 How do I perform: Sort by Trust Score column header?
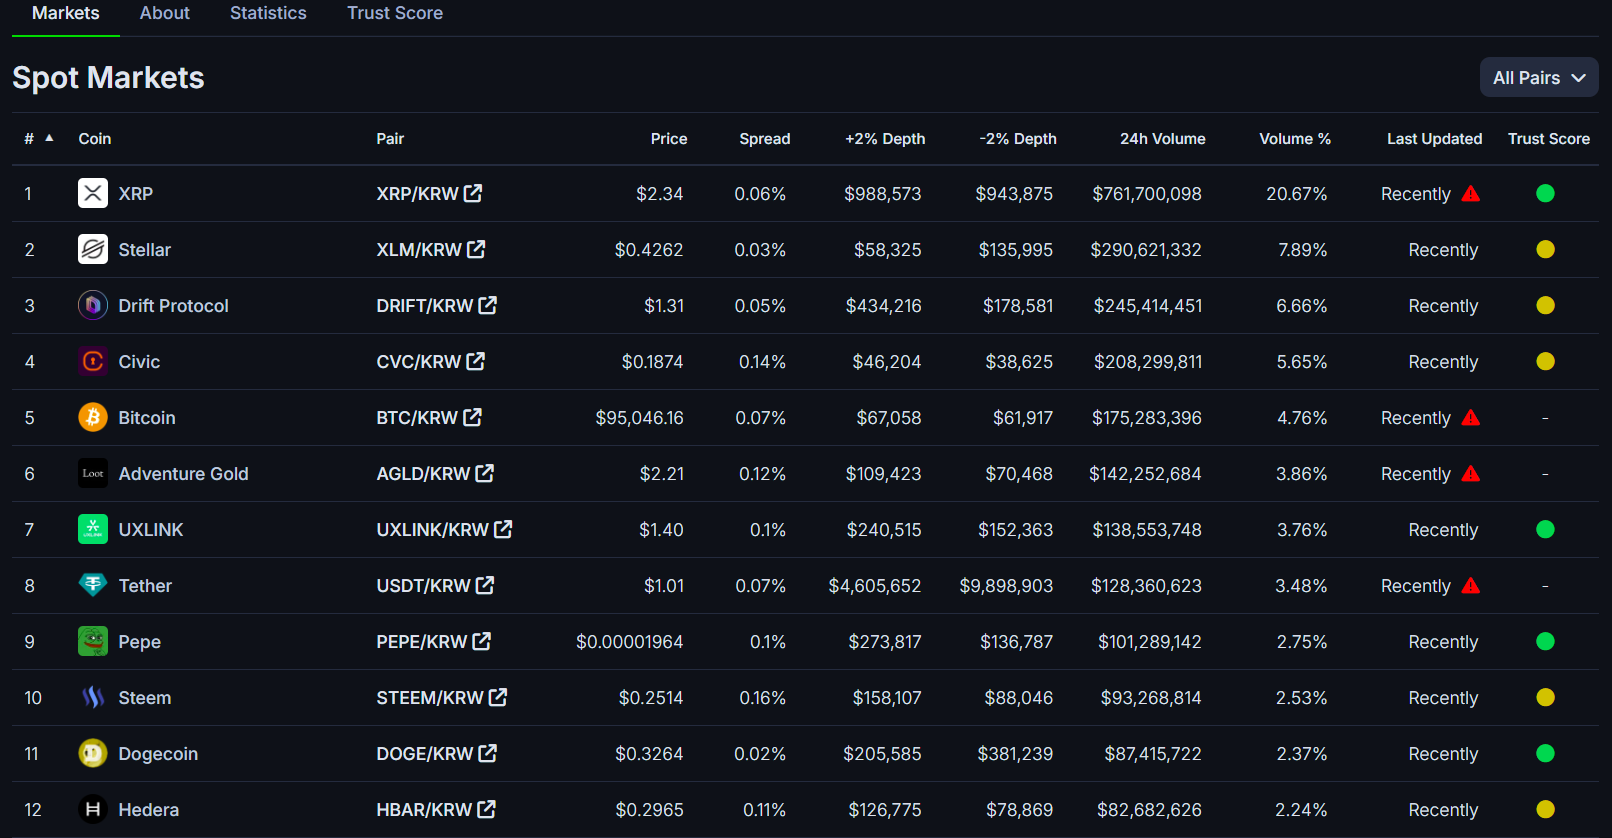click(1549, 139)
